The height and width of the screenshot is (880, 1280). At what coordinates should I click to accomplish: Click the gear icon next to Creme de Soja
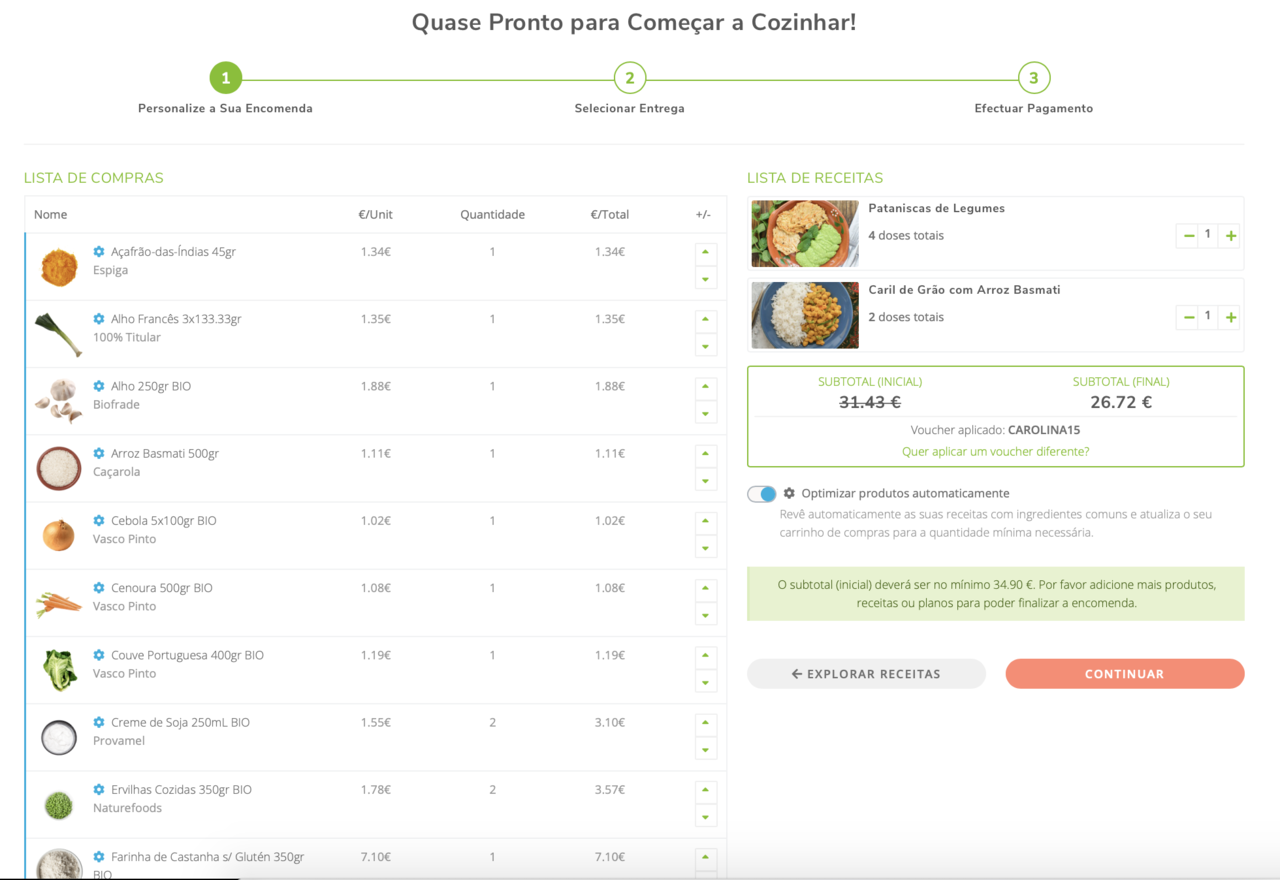[99, 722]
